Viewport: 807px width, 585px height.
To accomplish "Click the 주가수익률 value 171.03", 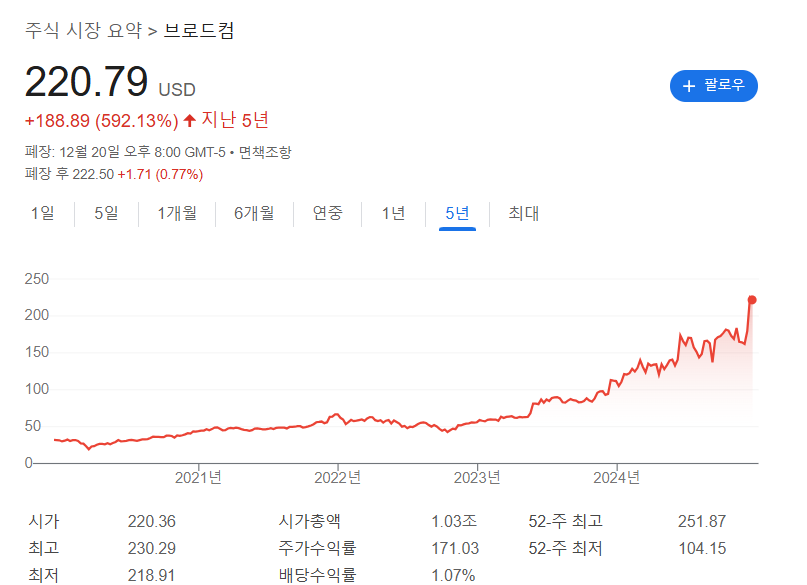I will pos(455,548).
